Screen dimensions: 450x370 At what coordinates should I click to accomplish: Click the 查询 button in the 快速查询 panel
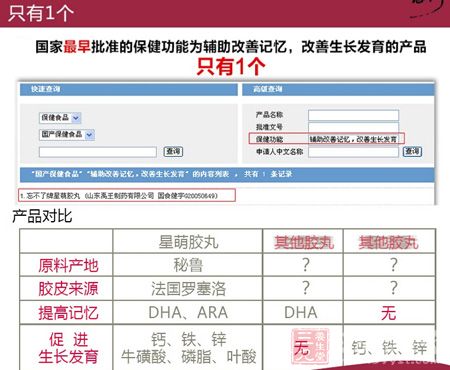pos(173,152)
